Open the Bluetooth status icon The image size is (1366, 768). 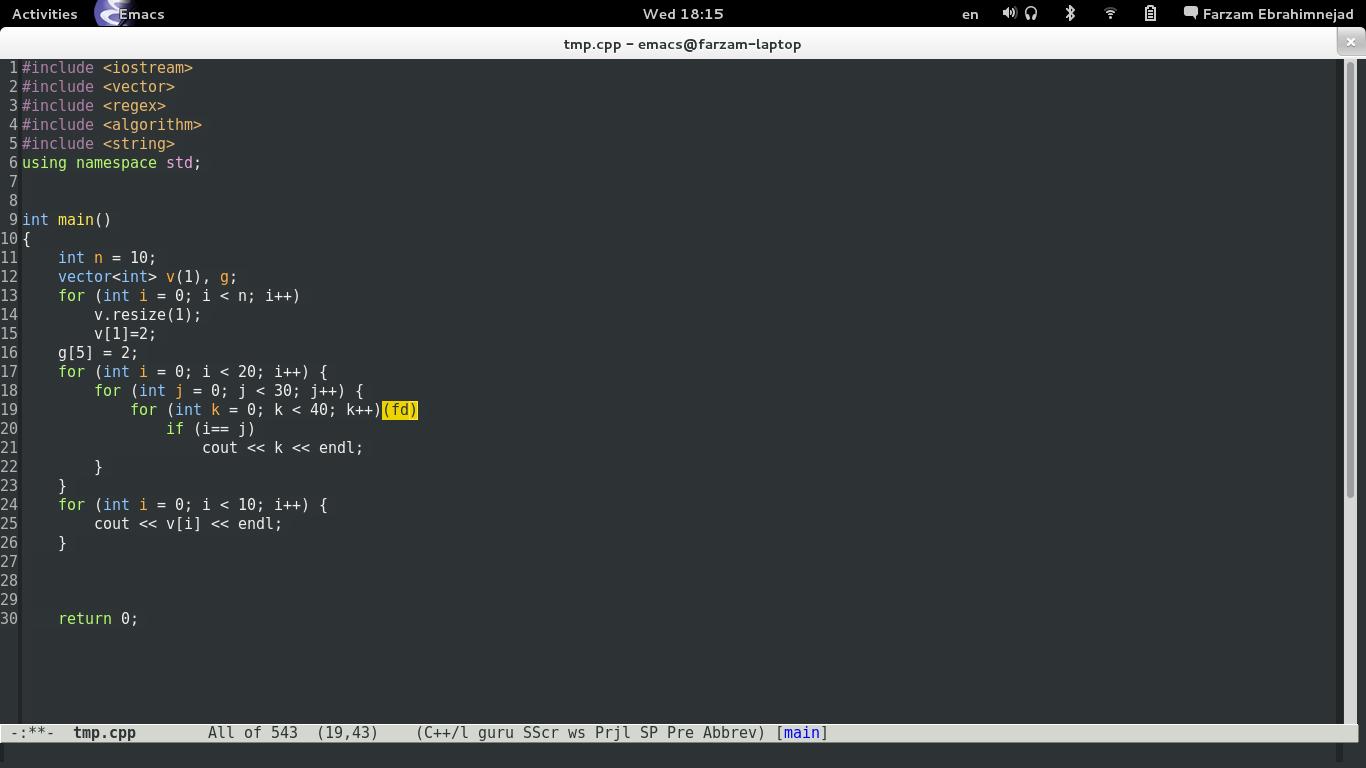1070,14
